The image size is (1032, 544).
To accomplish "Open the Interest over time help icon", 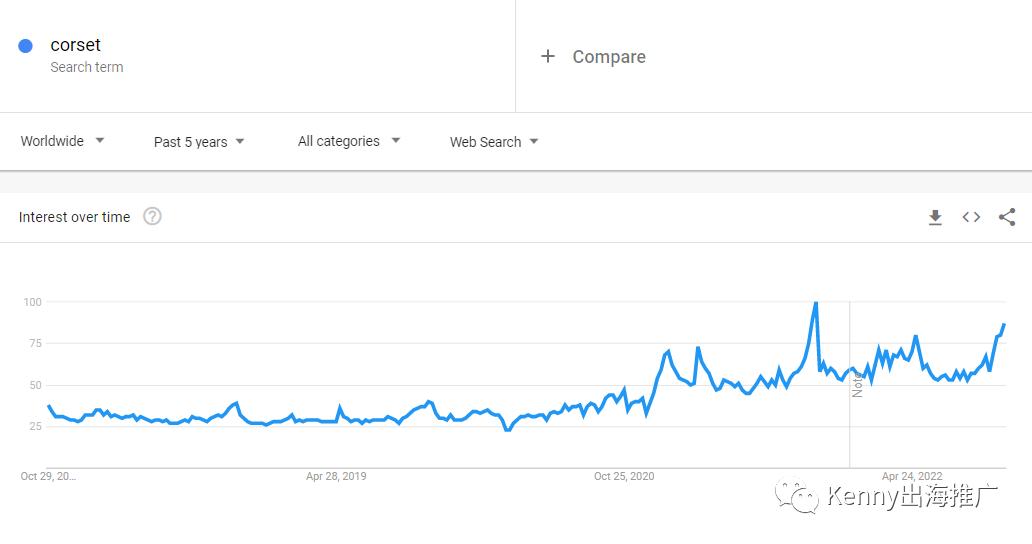I will point(153,216).
